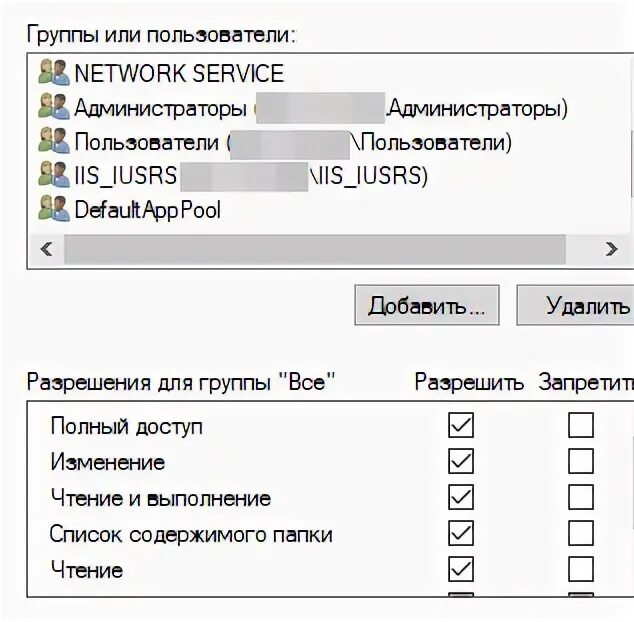Toggle allow checkbox for Чтение
634x622 pixels.
tap(461, 569)
